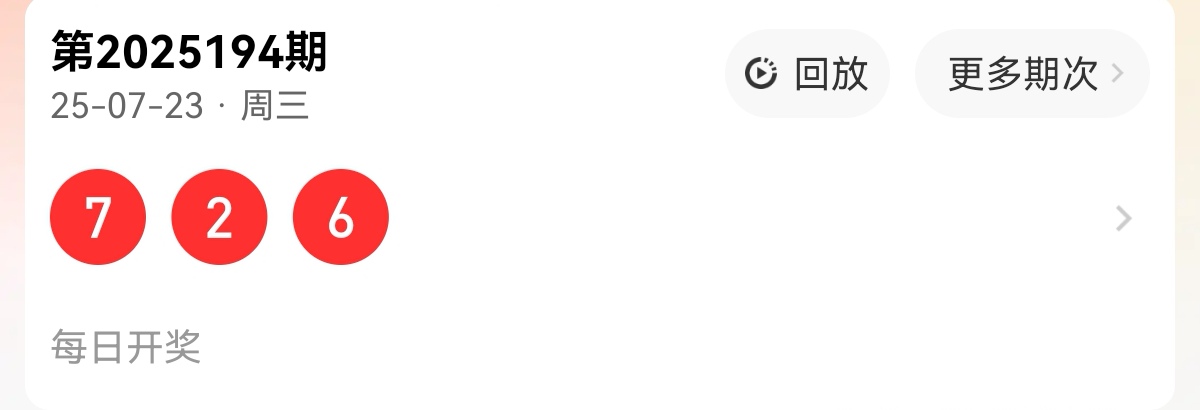Click the red ball numbered 6
This screenshot has width=1200, height=410.
pyautogui.click(x=341, y=218)
